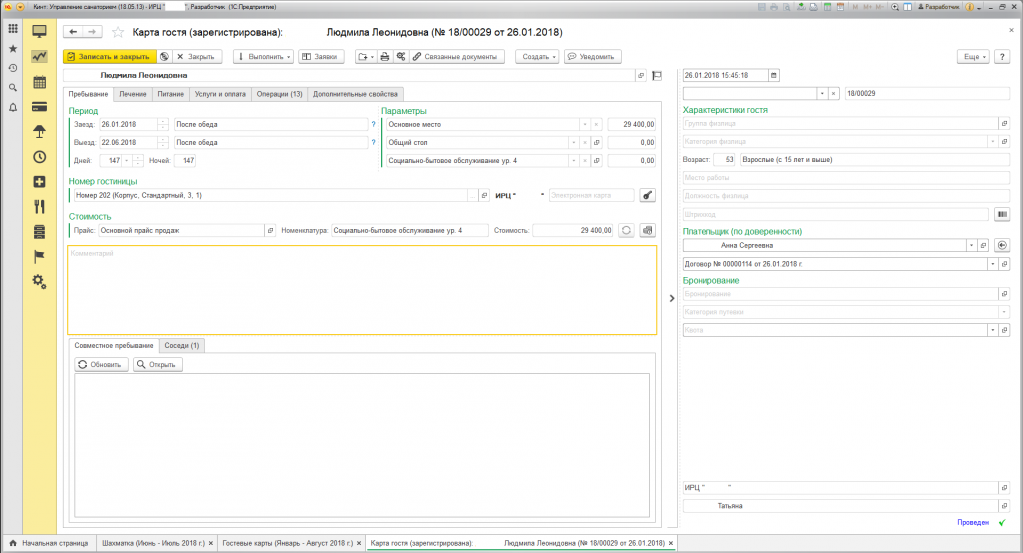
Task: Click the round arrow icon beside payer
Action: (x=1003, y=245)
